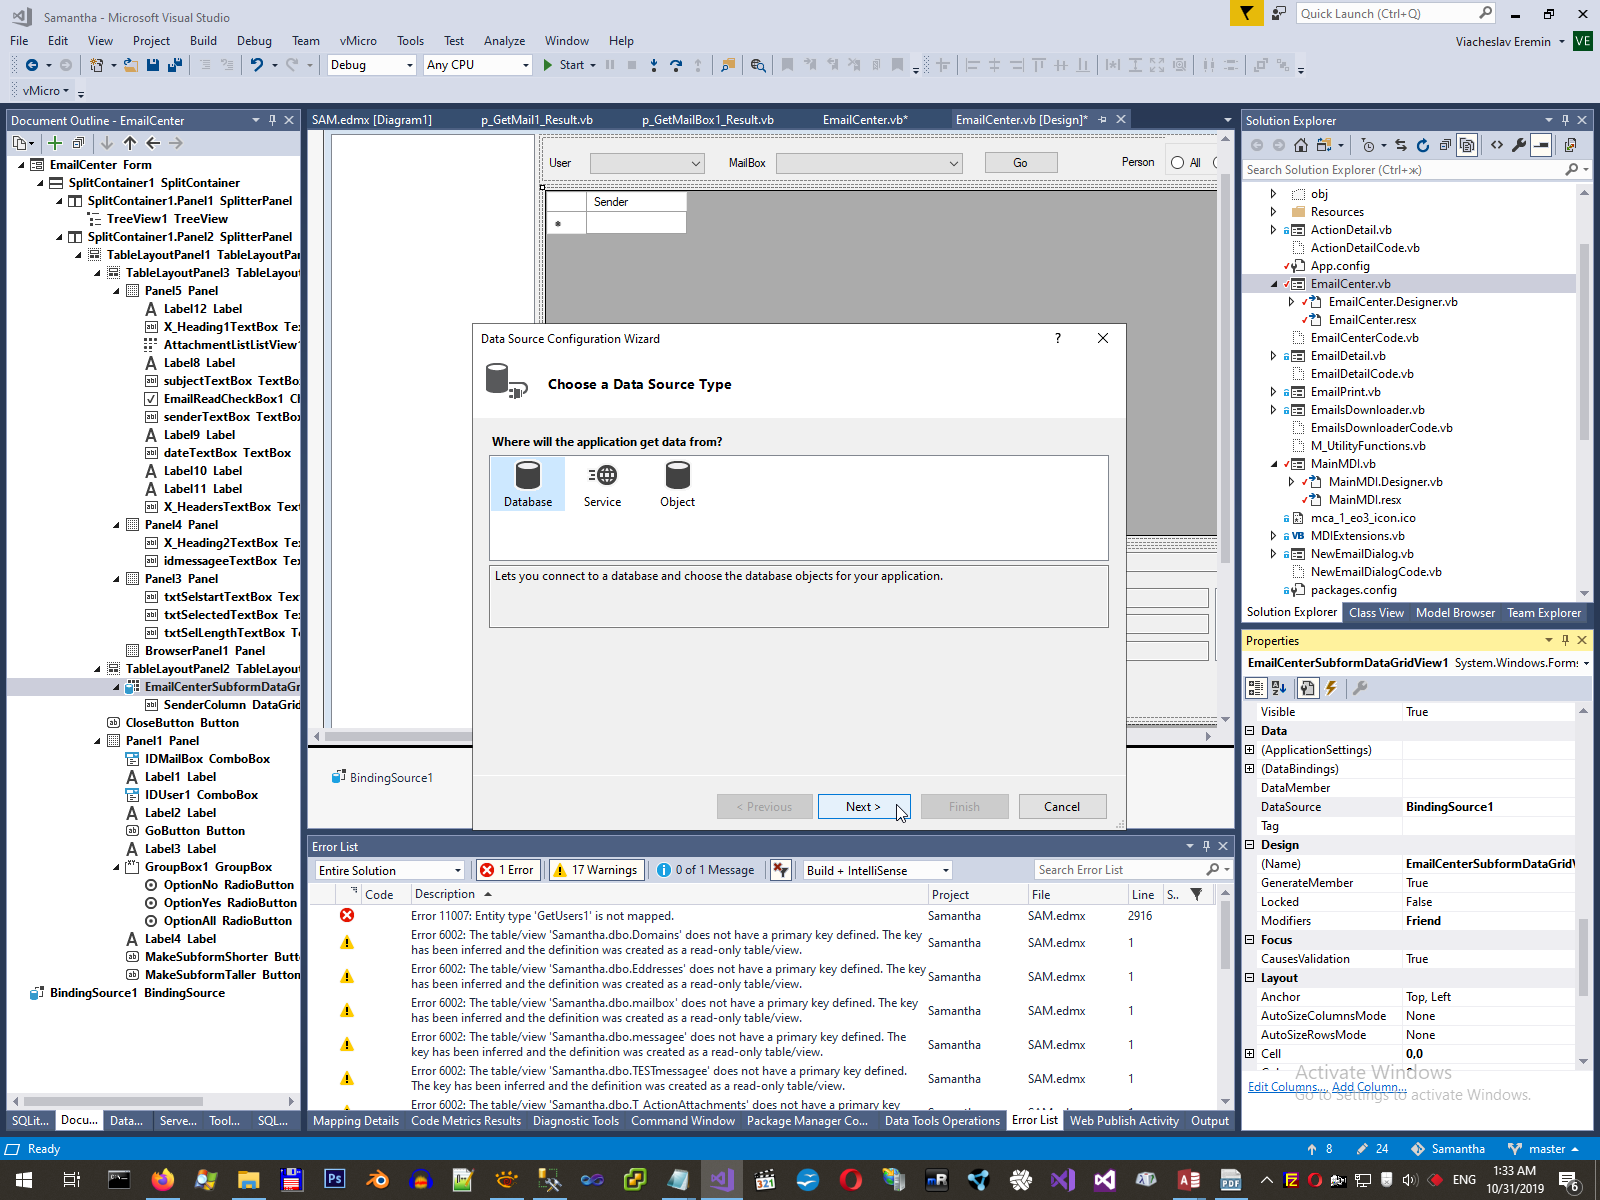Click the filter funnel icon in Error List
This screenshot has height=1200, width=1600.
coord(1196,894)
